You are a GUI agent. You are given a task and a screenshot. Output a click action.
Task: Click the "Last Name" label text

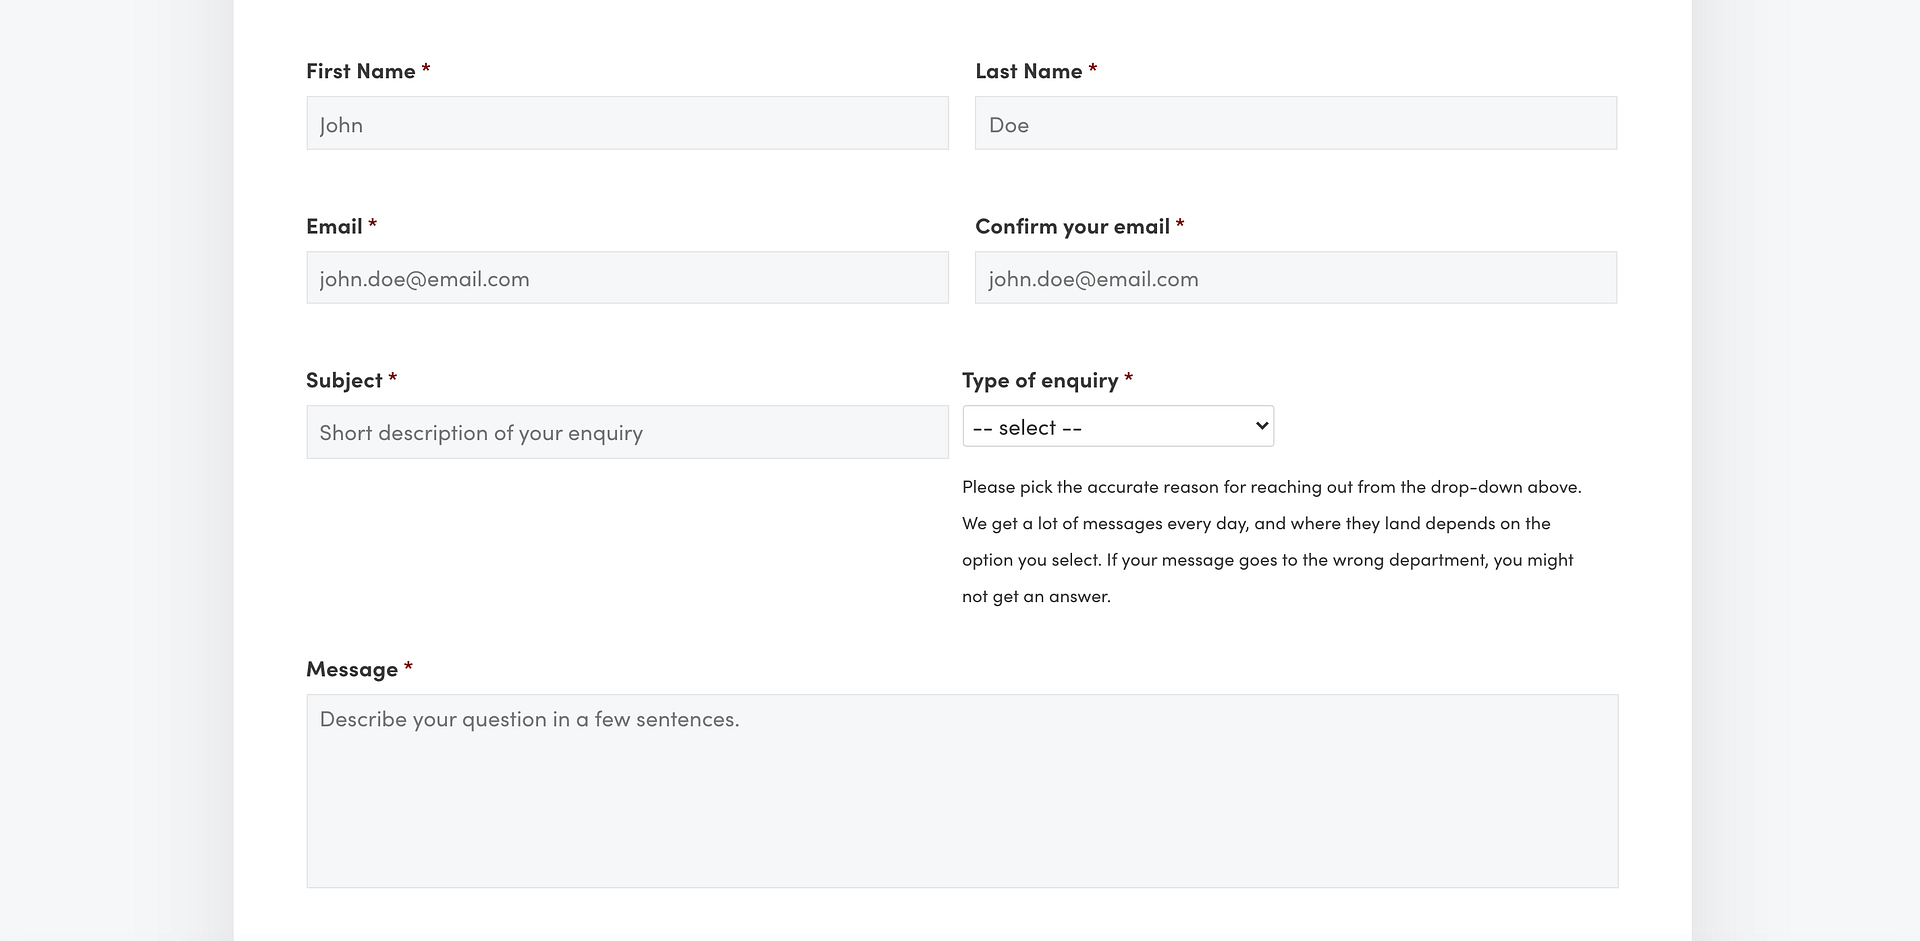1028,71
